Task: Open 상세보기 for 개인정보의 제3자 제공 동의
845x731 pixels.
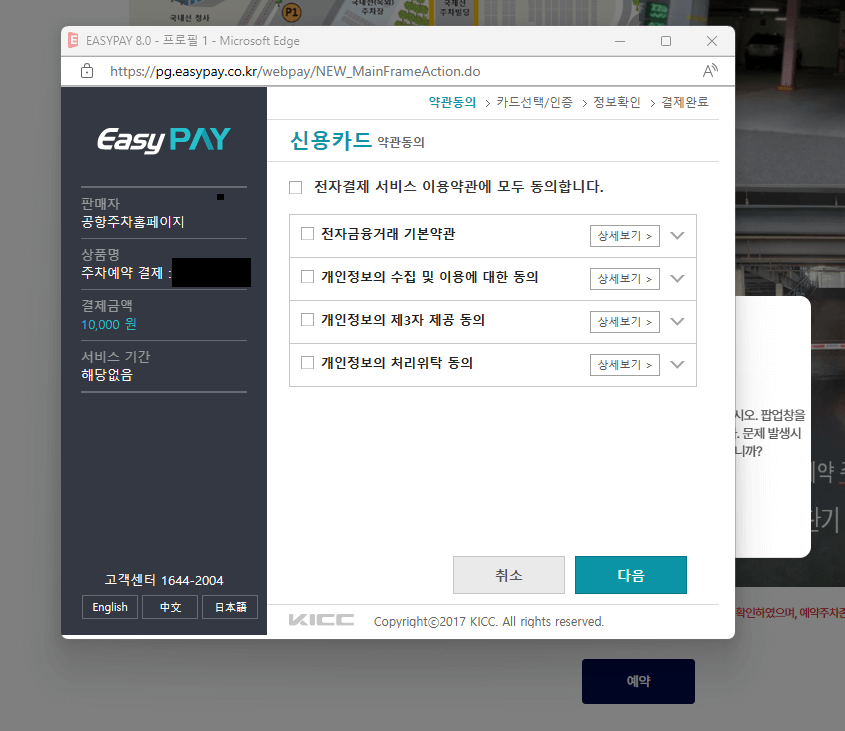Action: pyautogui.click(x=625, y=322)
